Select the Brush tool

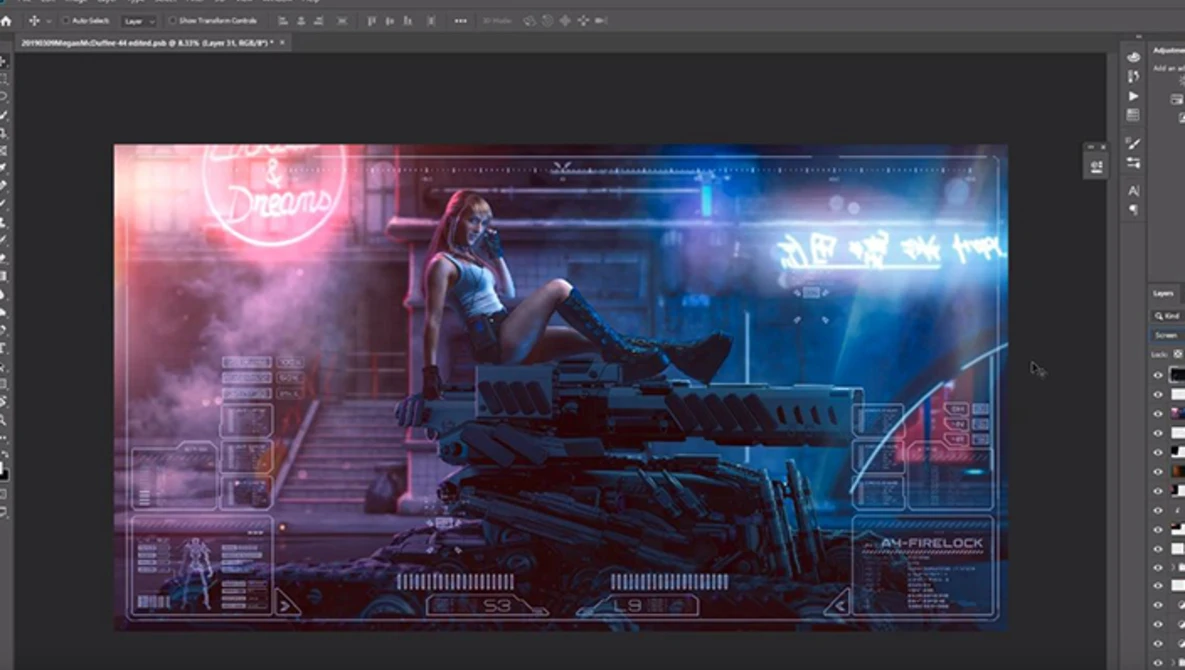tap(4, 204)
